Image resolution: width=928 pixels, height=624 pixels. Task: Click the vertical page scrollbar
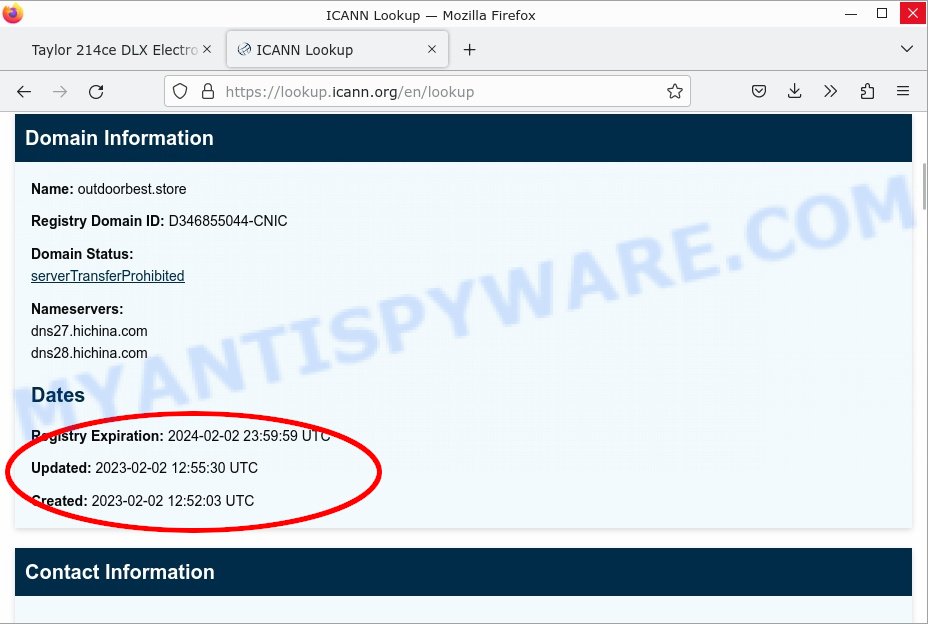pos(924,187)
